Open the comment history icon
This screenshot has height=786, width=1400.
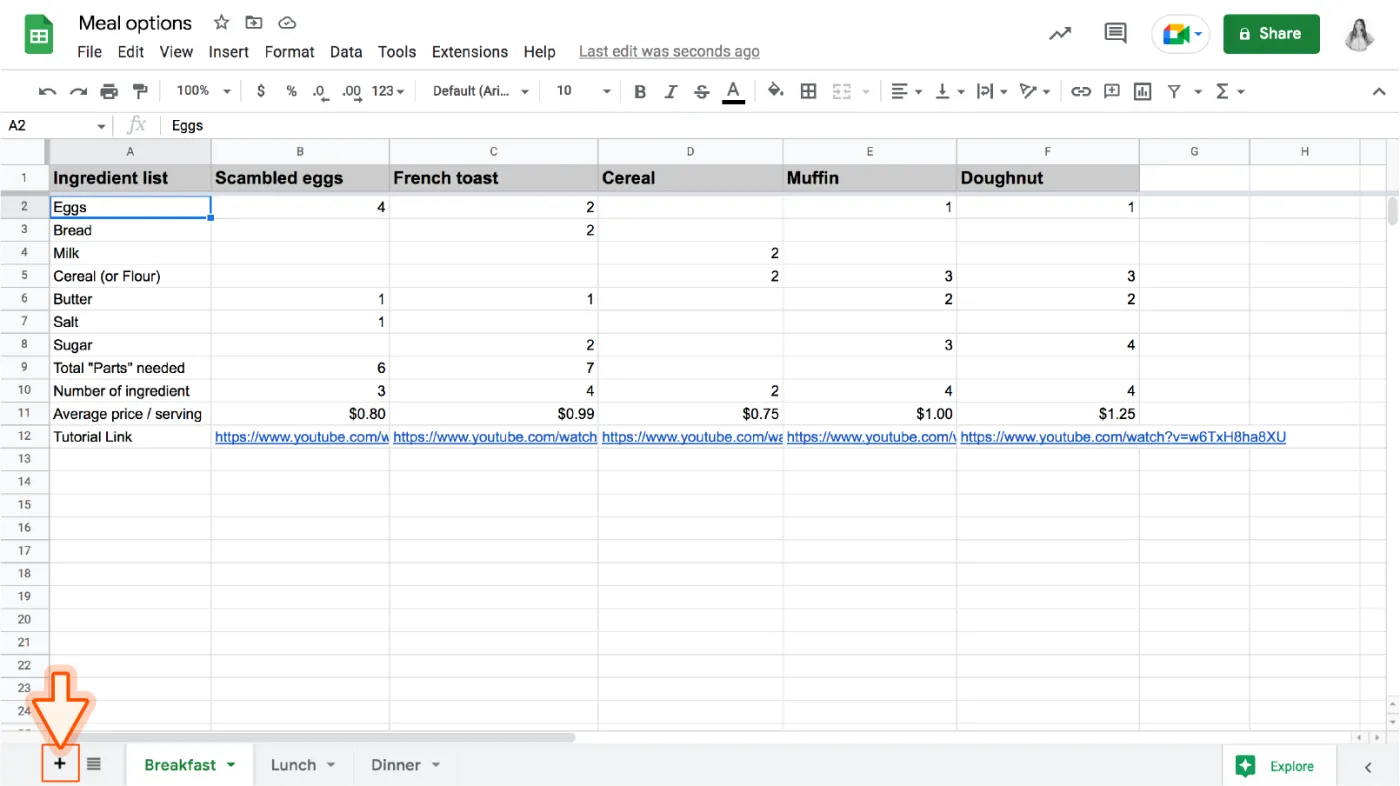(x=1115, y=34)
